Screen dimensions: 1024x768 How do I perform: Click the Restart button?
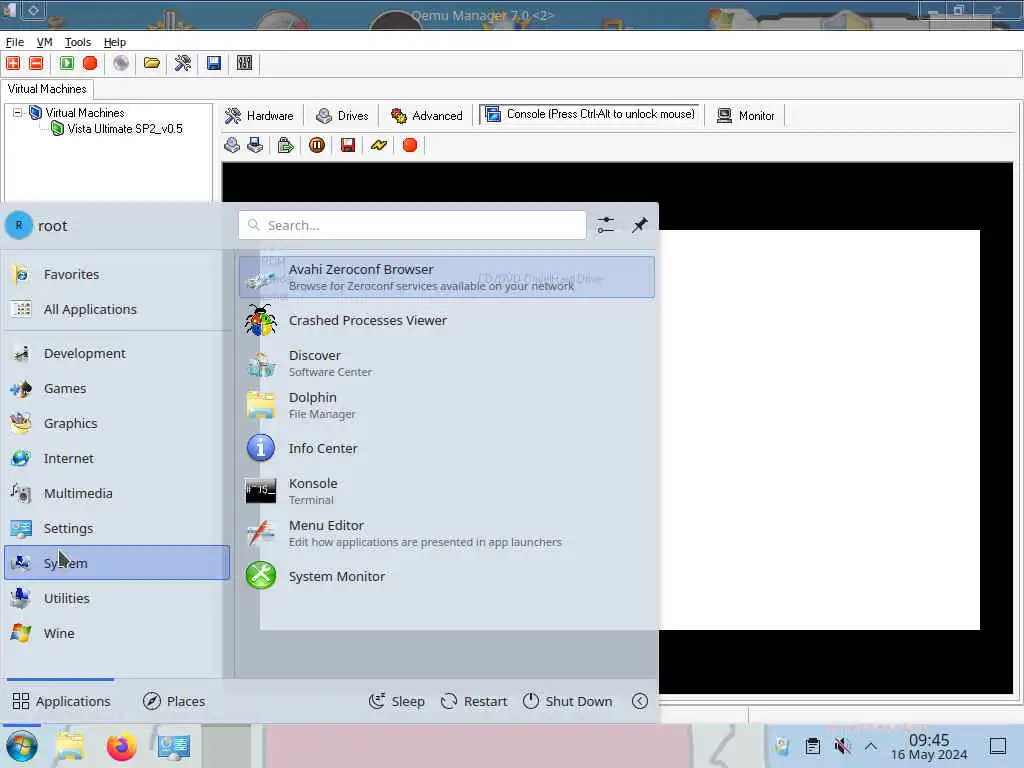coord(474,701)
